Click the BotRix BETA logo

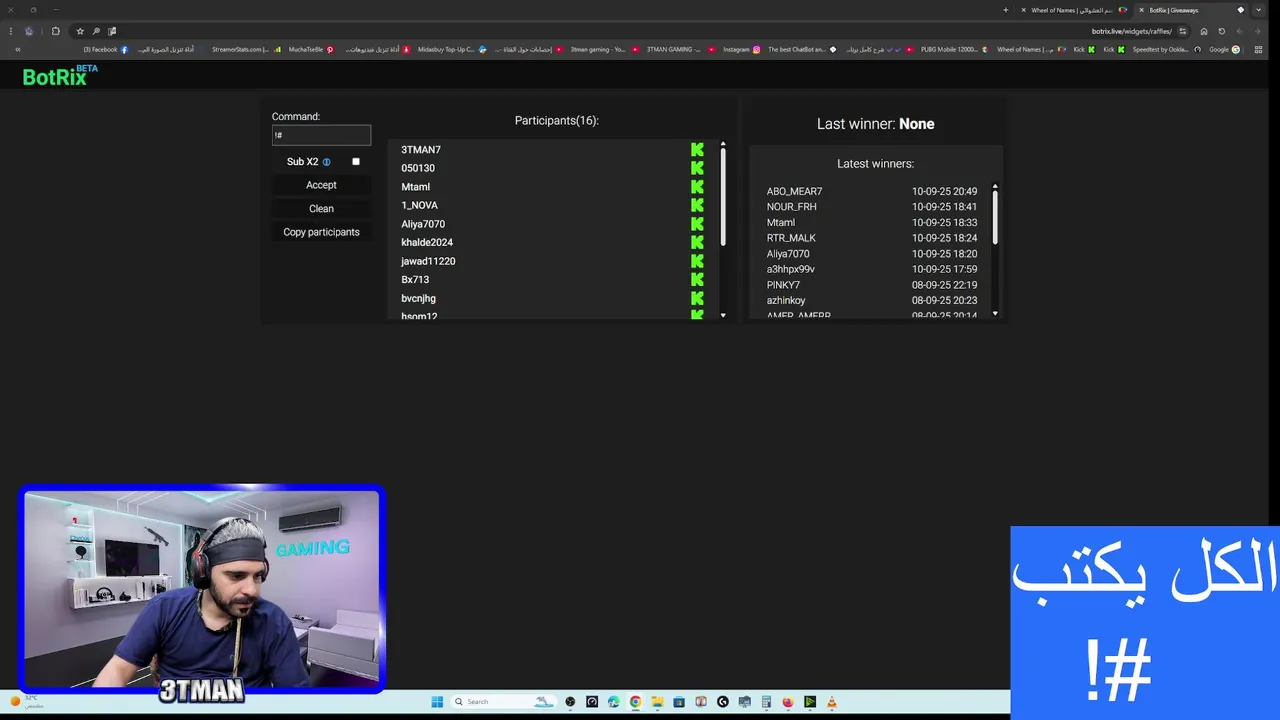click(x=60, y=76)
